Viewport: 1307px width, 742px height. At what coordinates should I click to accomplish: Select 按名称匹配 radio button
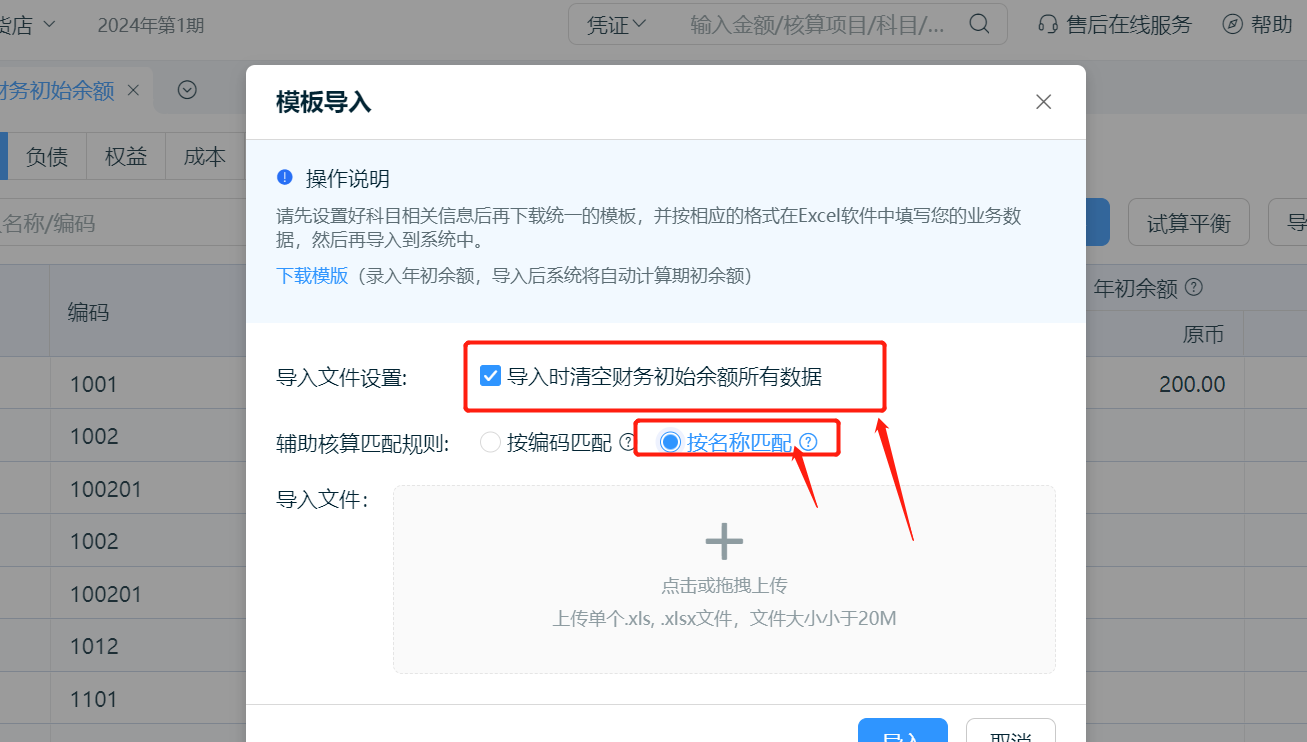pyautogui.click(x=670, y=442)
